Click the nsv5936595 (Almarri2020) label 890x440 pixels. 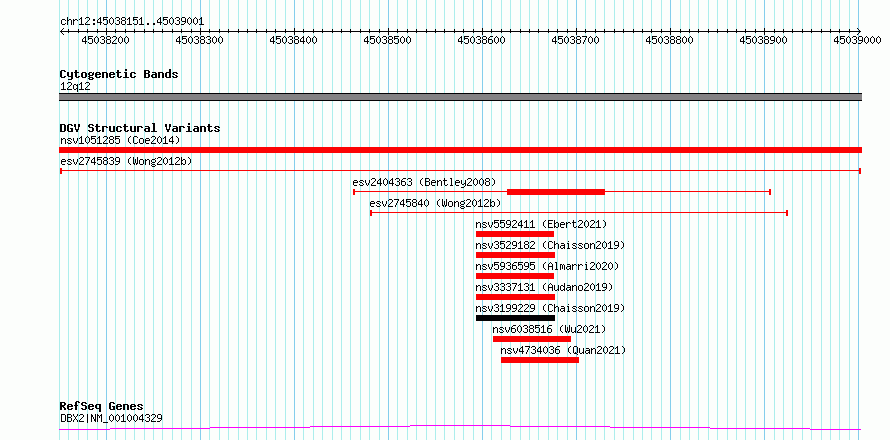547,266
